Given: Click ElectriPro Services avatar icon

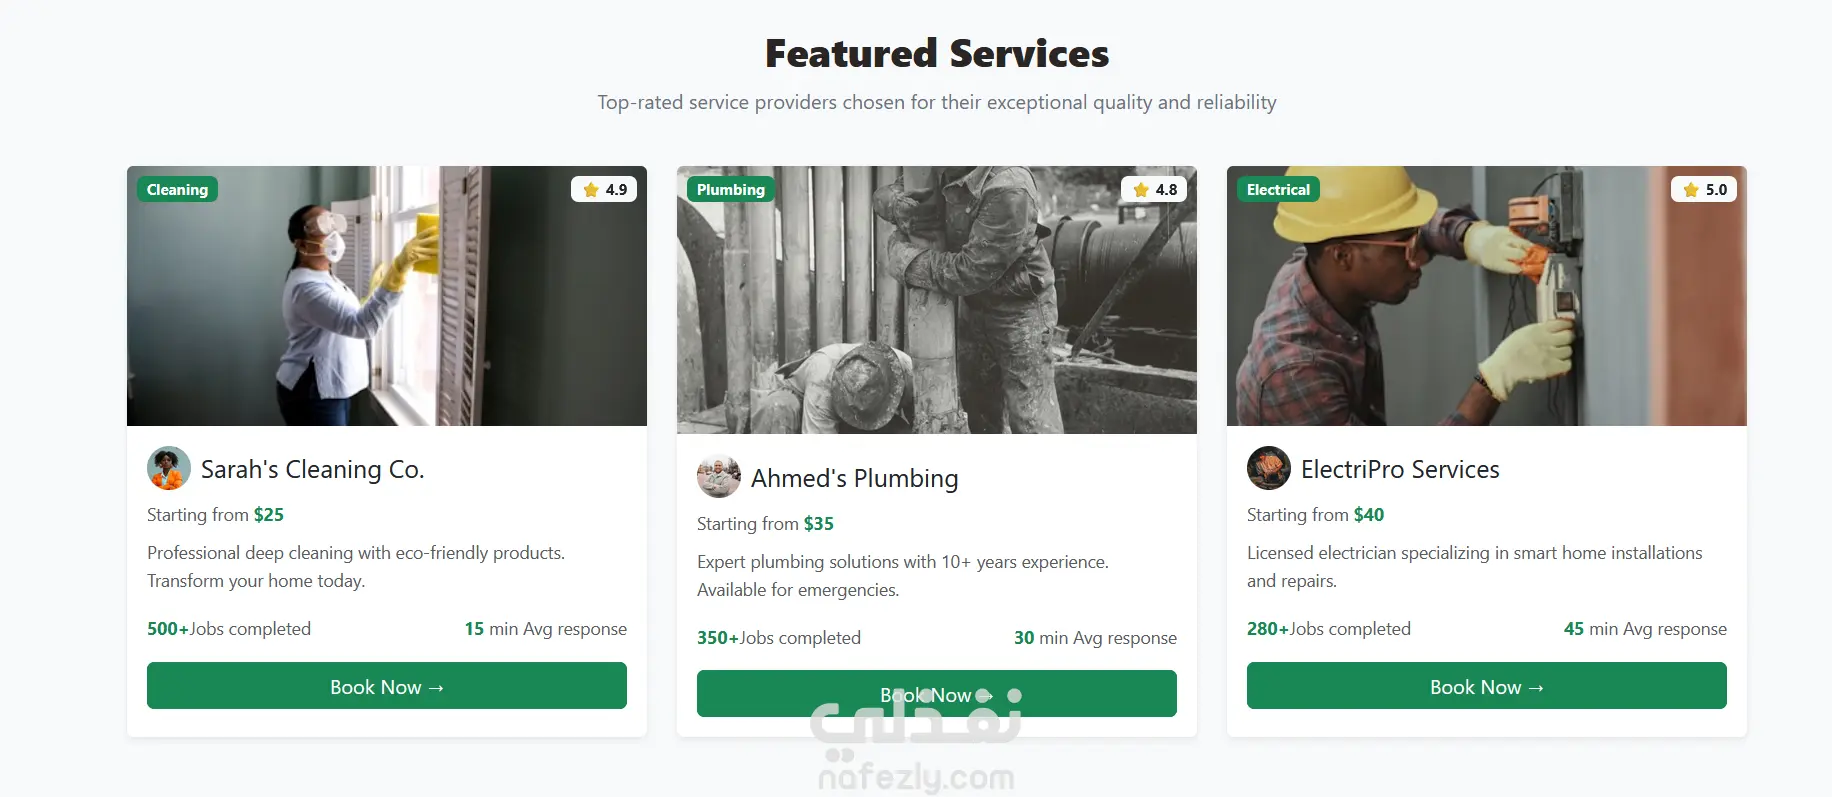Looking at the screenshot, I should coord(1269,468).
